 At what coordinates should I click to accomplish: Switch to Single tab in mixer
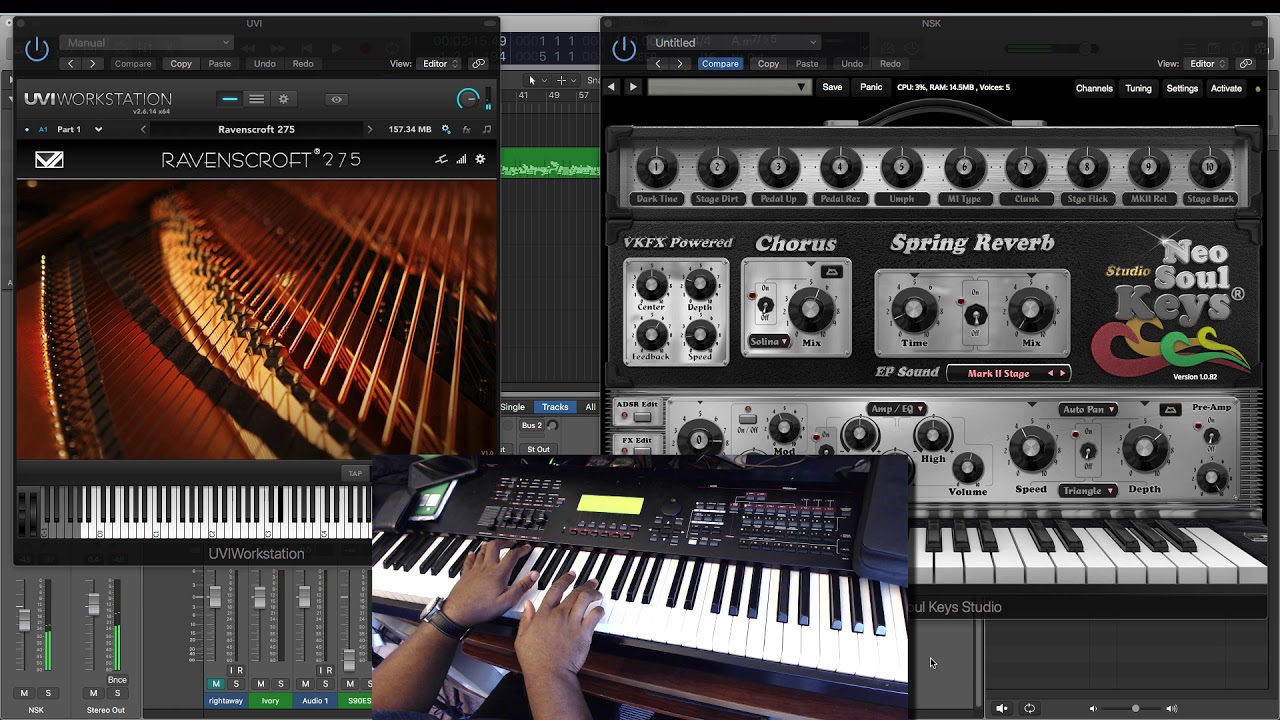coord(513,407)
